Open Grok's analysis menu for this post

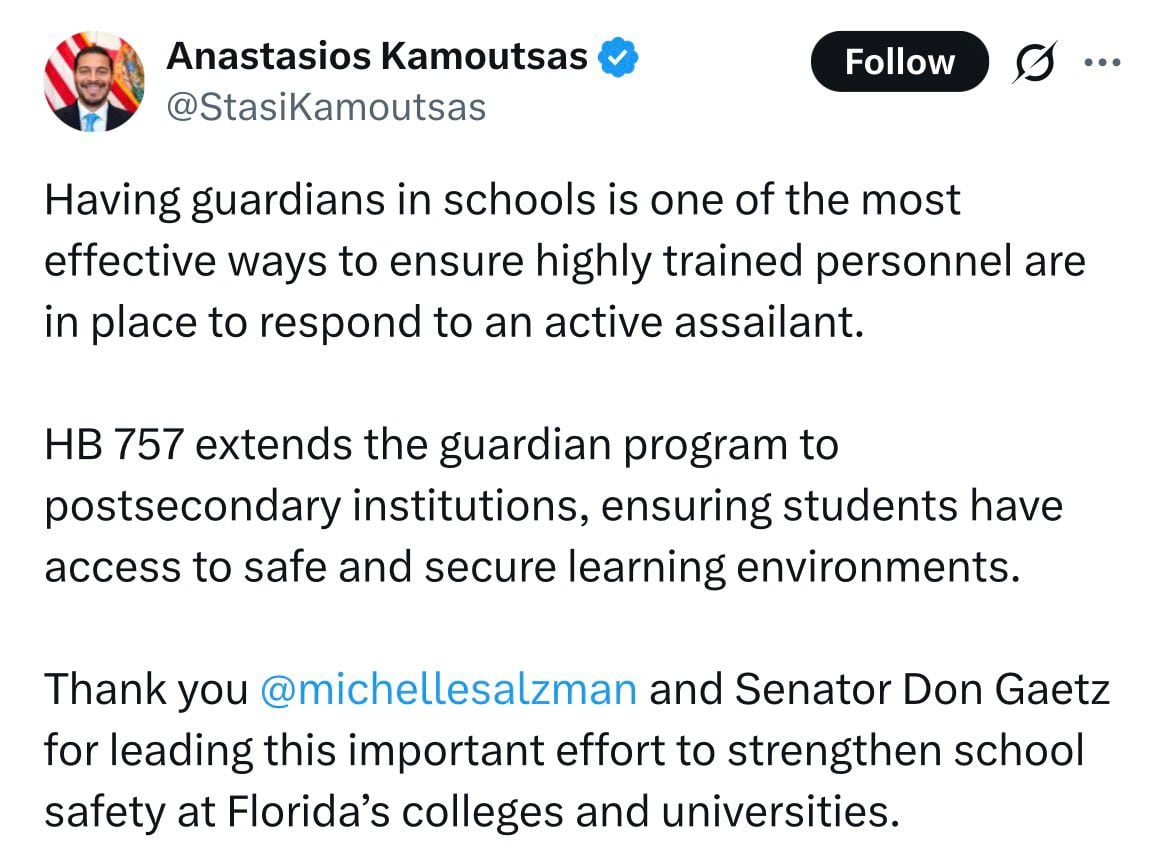tap(1034, 61)
